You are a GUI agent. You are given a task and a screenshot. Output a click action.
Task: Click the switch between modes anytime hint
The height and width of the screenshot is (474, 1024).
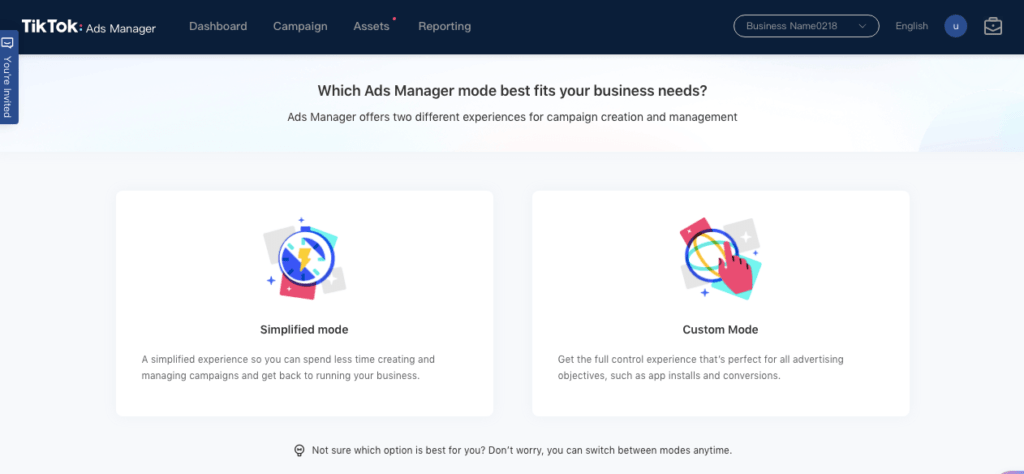click(x=522, y=450)
